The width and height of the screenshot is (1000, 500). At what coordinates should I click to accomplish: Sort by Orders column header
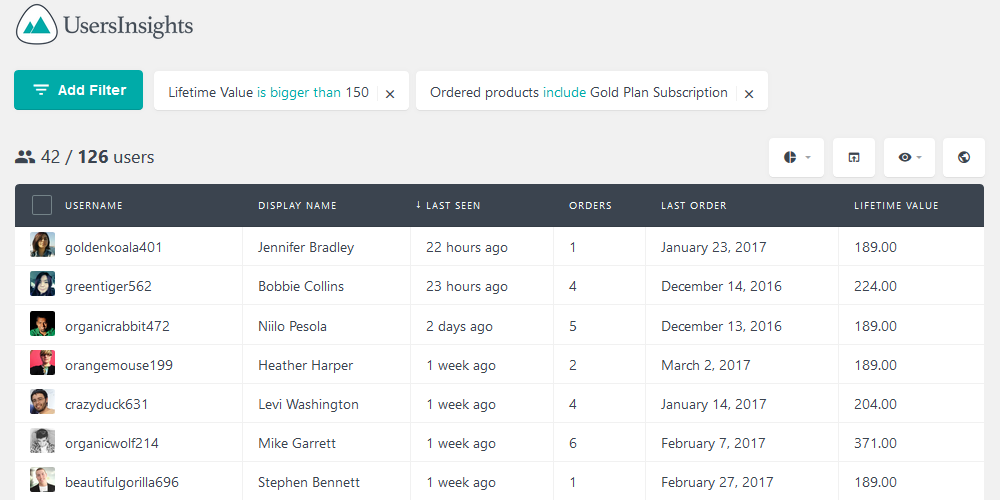[590, 205]
